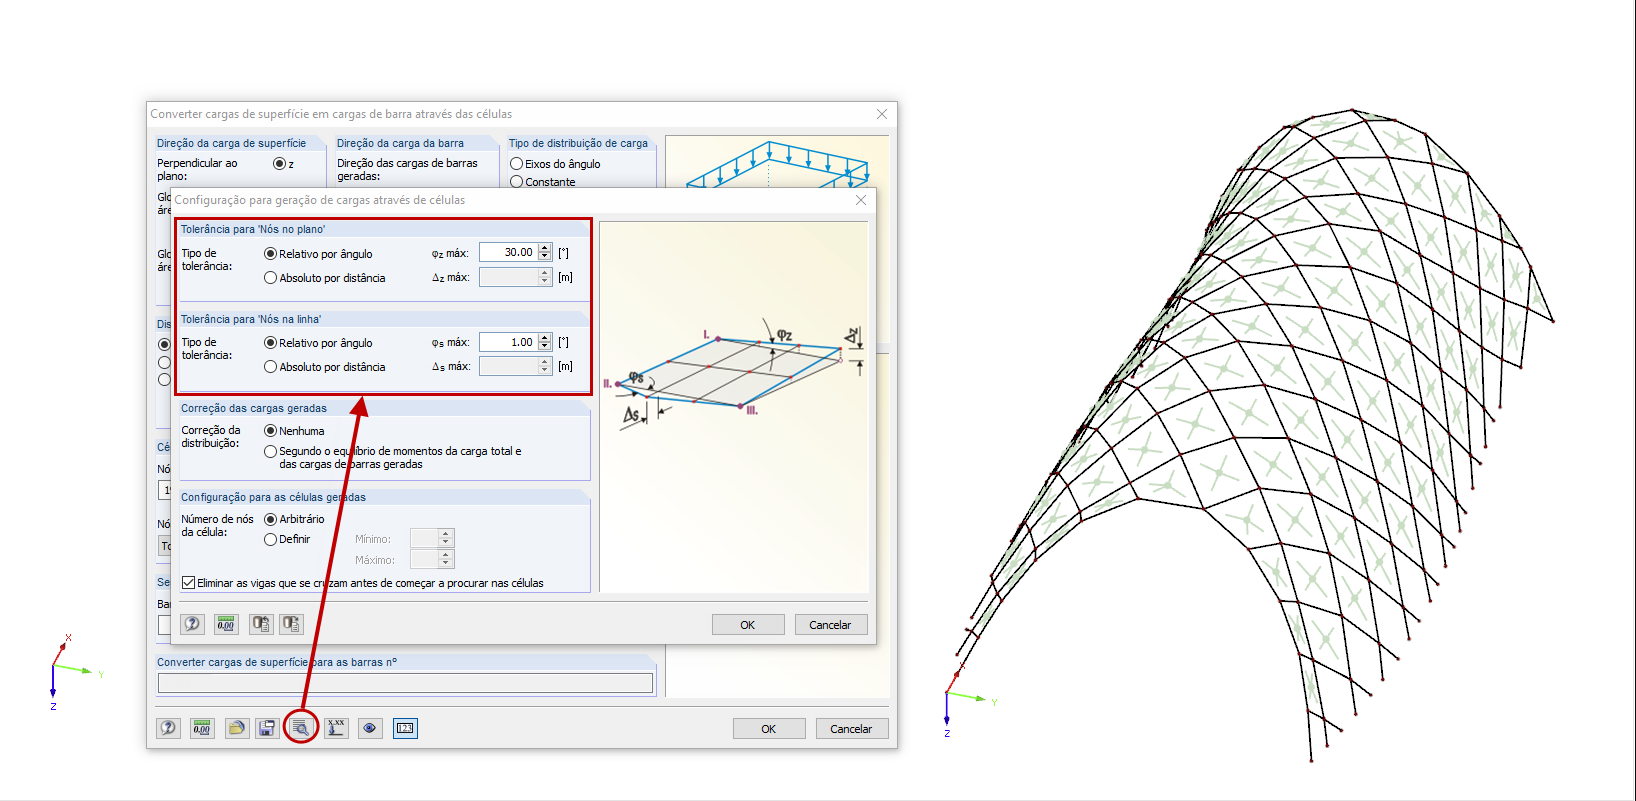This screenshot has width=1636, height=801.
Task: Click the save diskette icon in converter dialog
Action: pyautogui.click(x=266, y=728)
